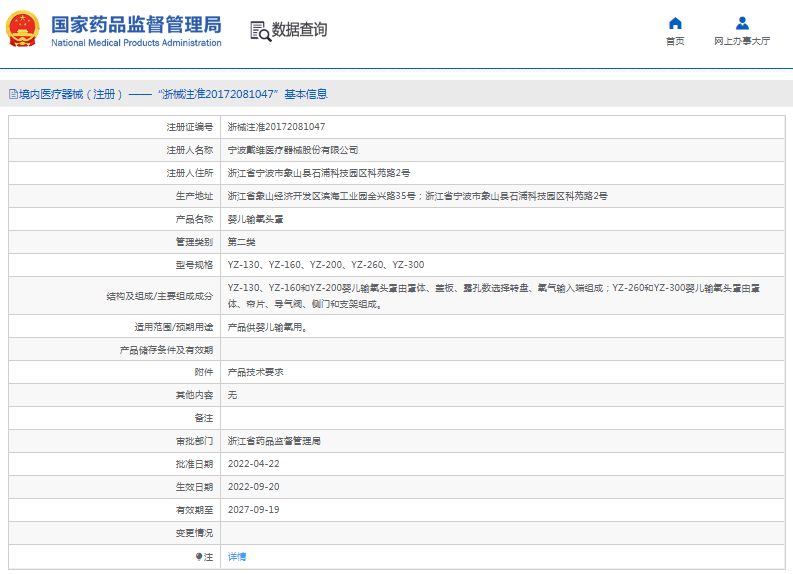Click registrant name 宁波戴维医疗器械股份有限公司
The image size is (793, 574).
pyautogui.click(x=293, y=150)
